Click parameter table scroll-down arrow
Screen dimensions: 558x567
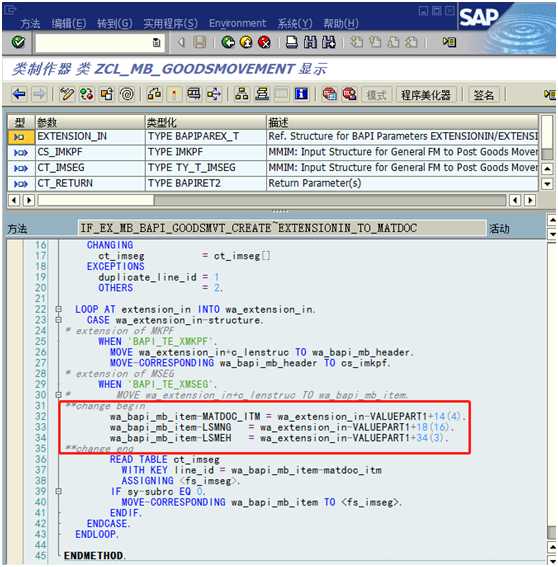[x=547, y=184]
